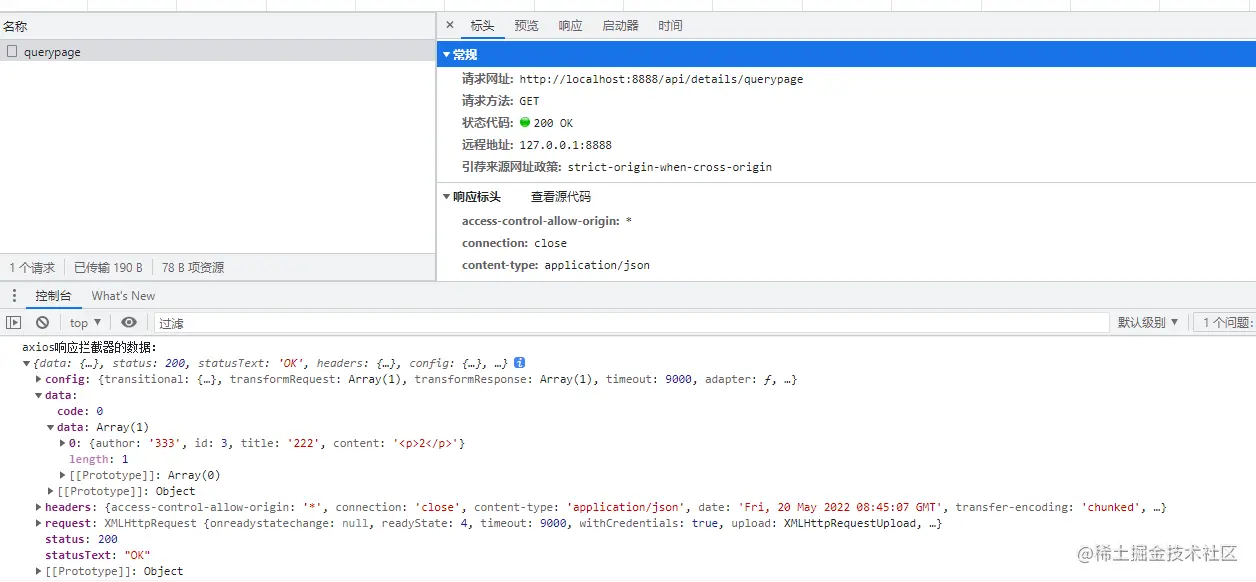This screenshot has height=582, width=1256.
Task: Open live expression eye icon
Action: [129, 322]
